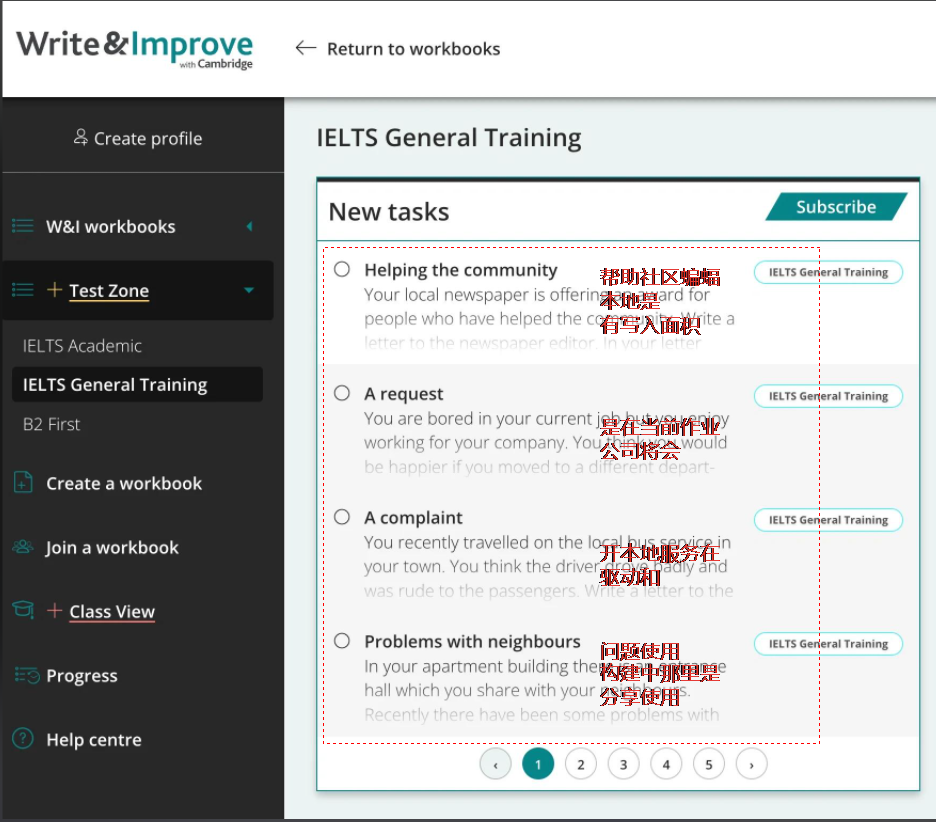Viewport: 936px width, 822px height.
Task: Open Helping the community task title
Action: pyautogui.click(x=461, y=270)
